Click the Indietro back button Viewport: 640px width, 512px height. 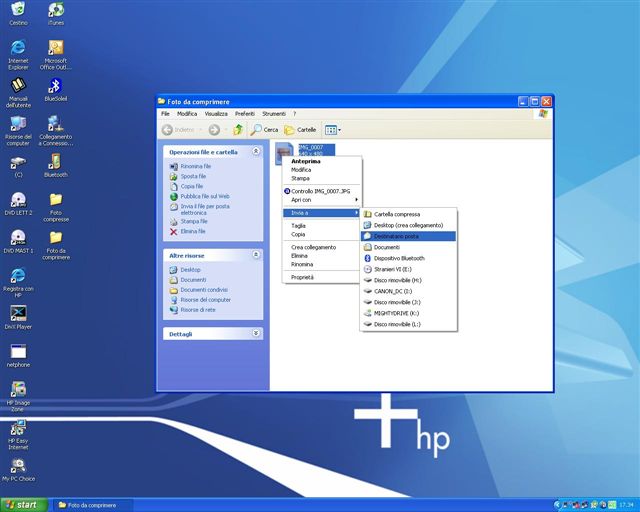coord(178,130)
